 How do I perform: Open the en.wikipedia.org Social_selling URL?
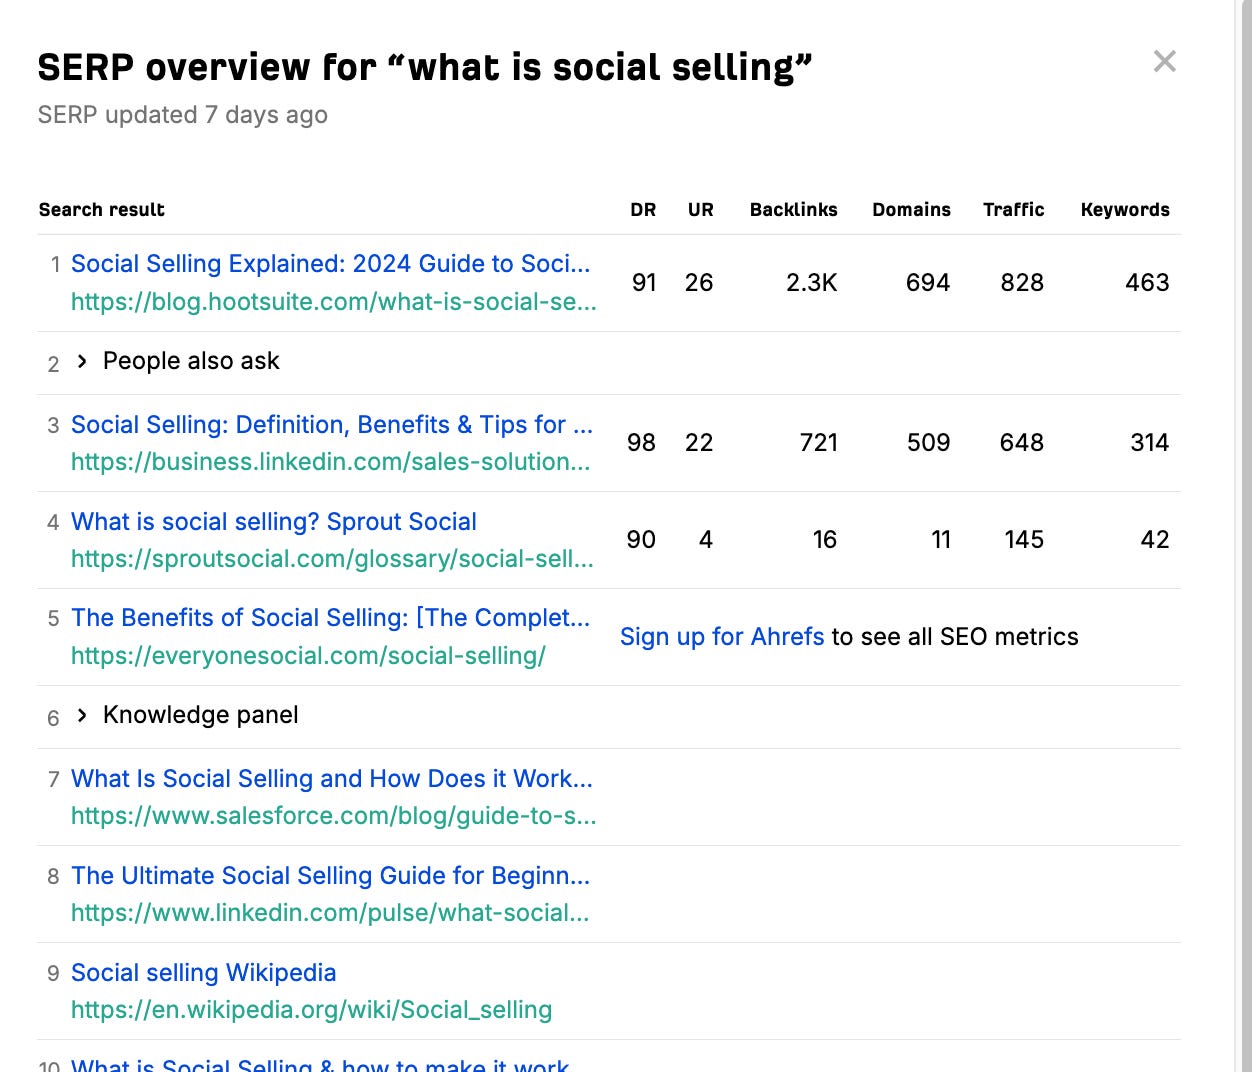coord(311,1010)
